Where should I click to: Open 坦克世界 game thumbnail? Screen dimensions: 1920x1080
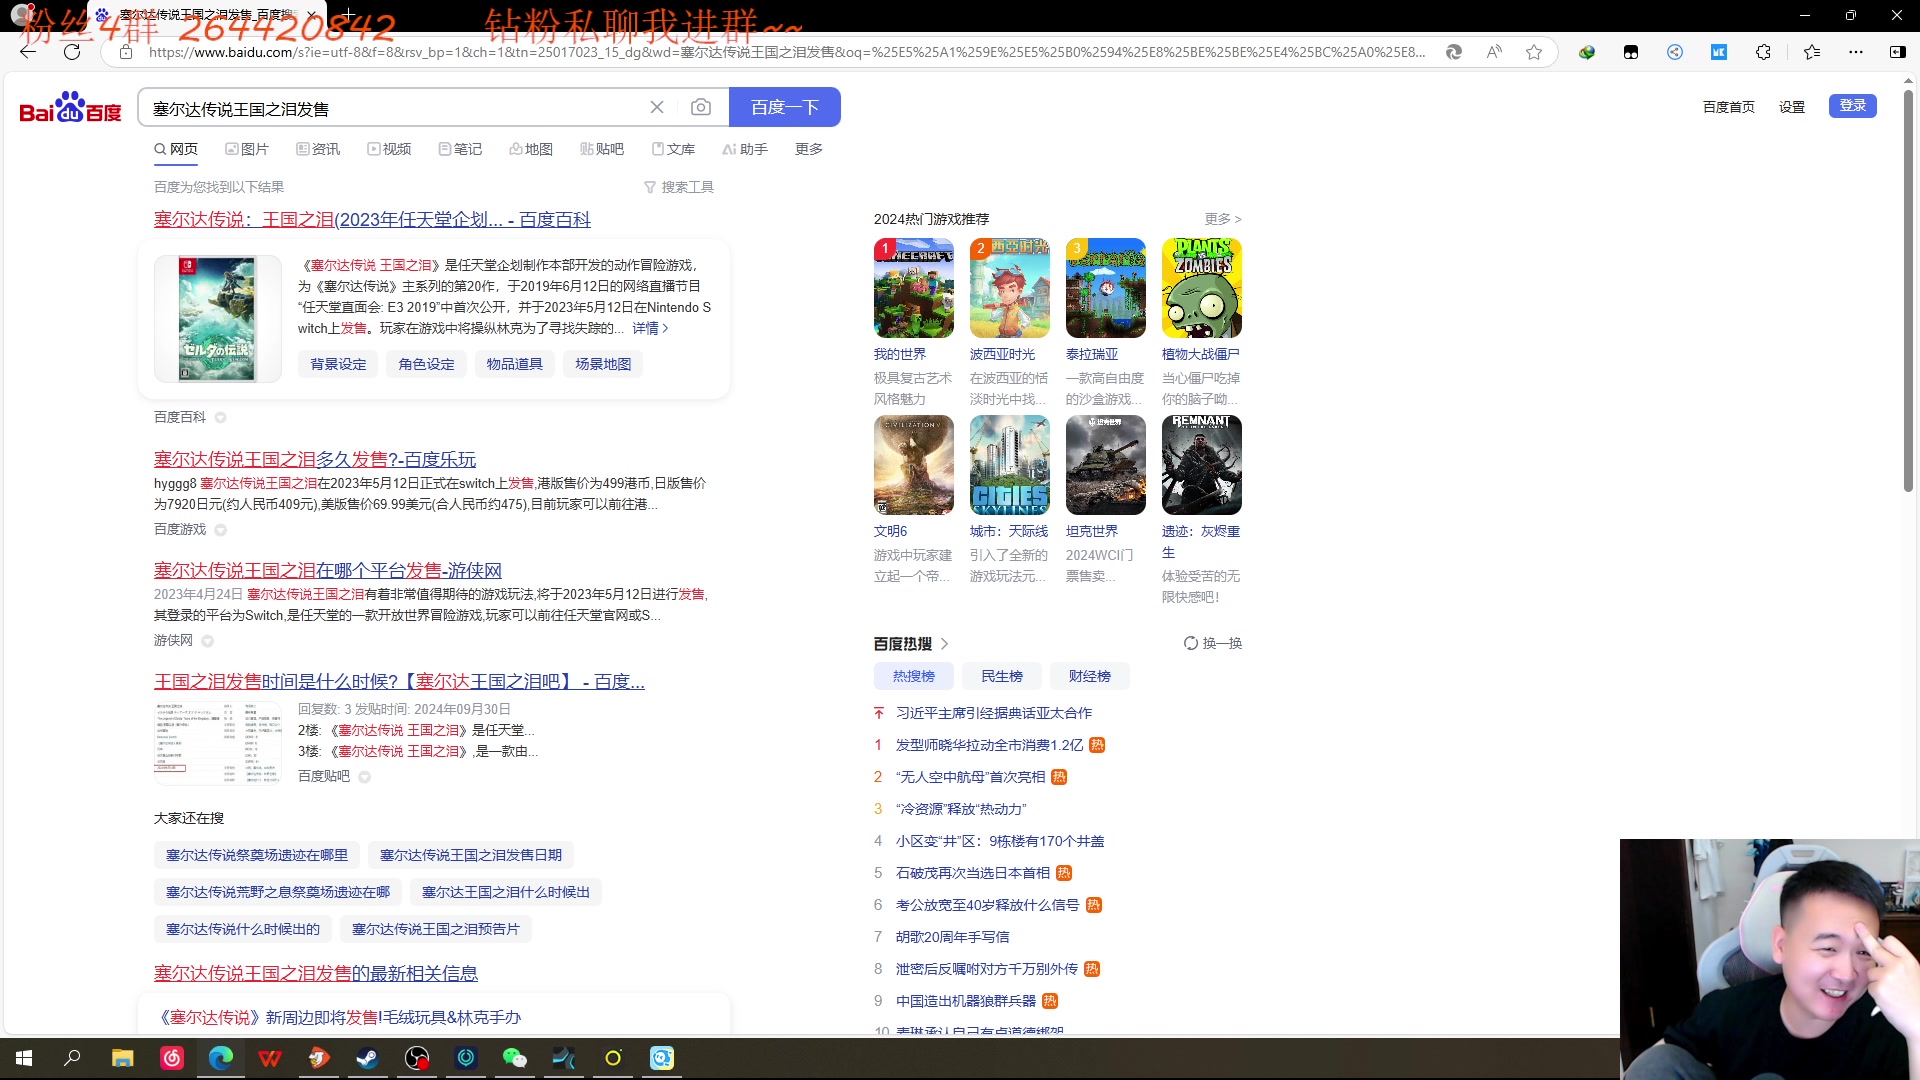1106,465
